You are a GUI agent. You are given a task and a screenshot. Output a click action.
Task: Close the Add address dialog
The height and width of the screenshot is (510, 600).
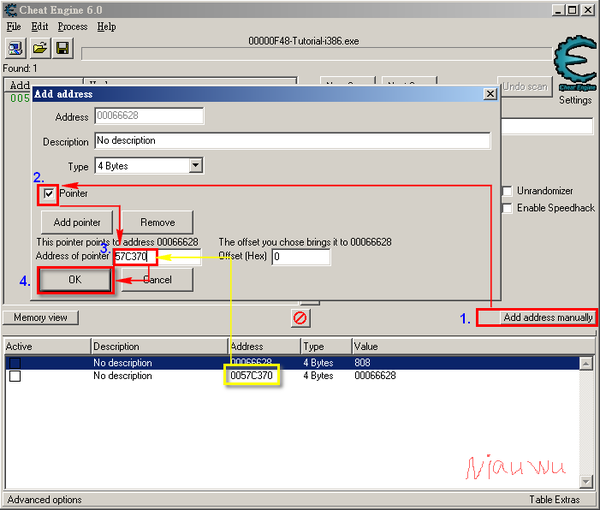pyautogui.click(x=490, y=94)
